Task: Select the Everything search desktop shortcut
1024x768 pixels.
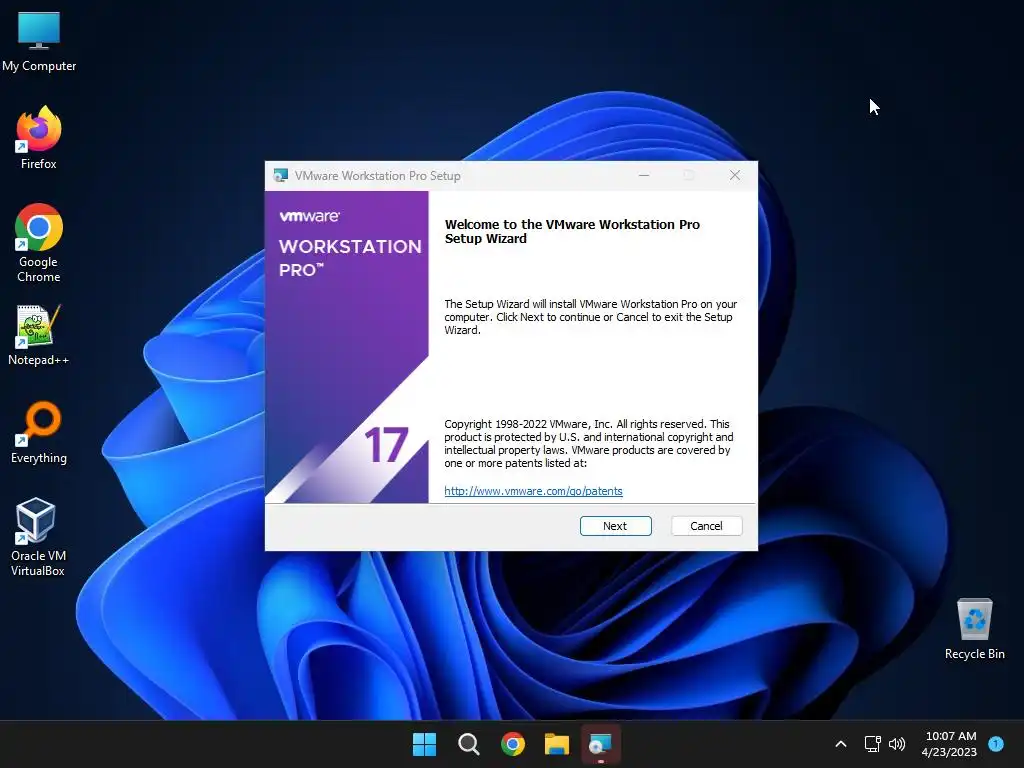Action: point(39,433)
